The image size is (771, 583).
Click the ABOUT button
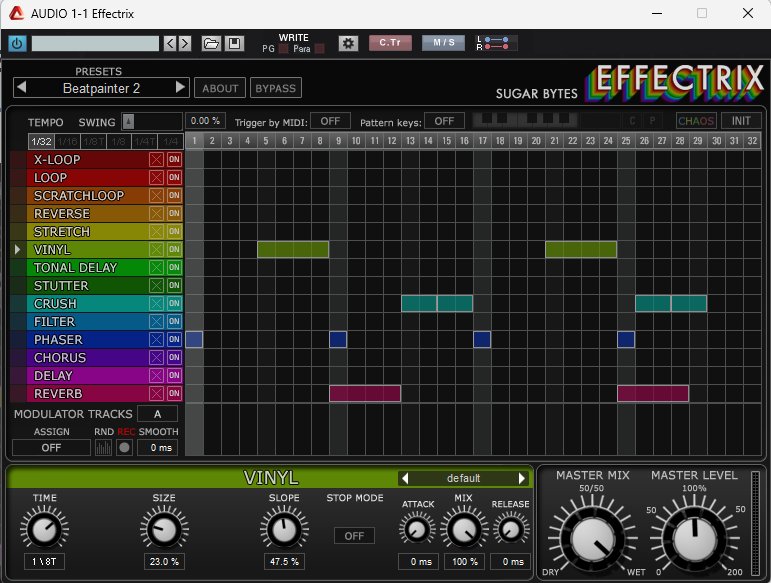(x=220, y=88)
